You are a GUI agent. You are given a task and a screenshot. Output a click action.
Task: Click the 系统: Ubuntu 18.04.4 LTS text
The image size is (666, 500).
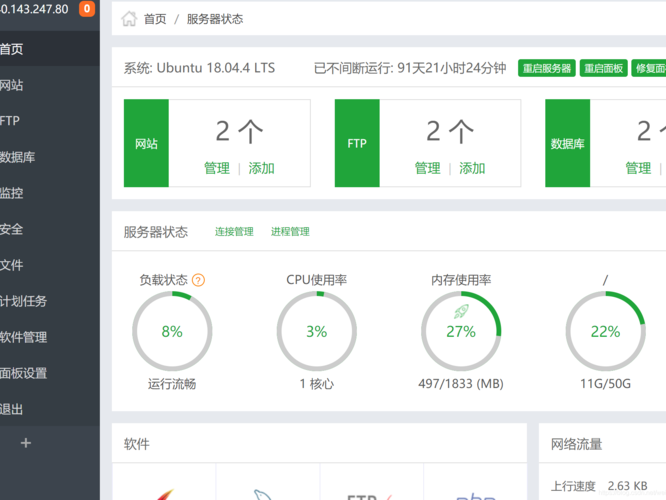point(199,68)
